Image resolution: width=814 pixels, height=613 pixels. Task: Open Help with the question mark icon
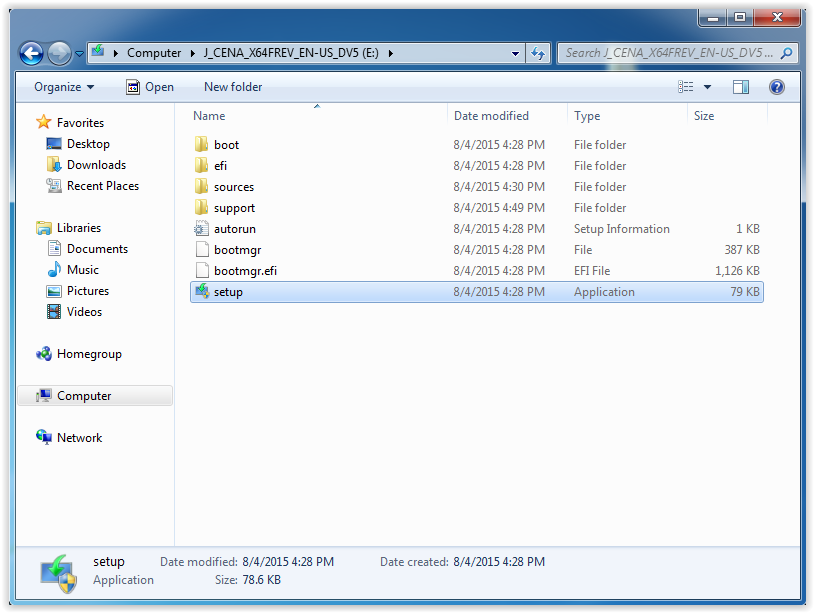[x=777, y=87]
